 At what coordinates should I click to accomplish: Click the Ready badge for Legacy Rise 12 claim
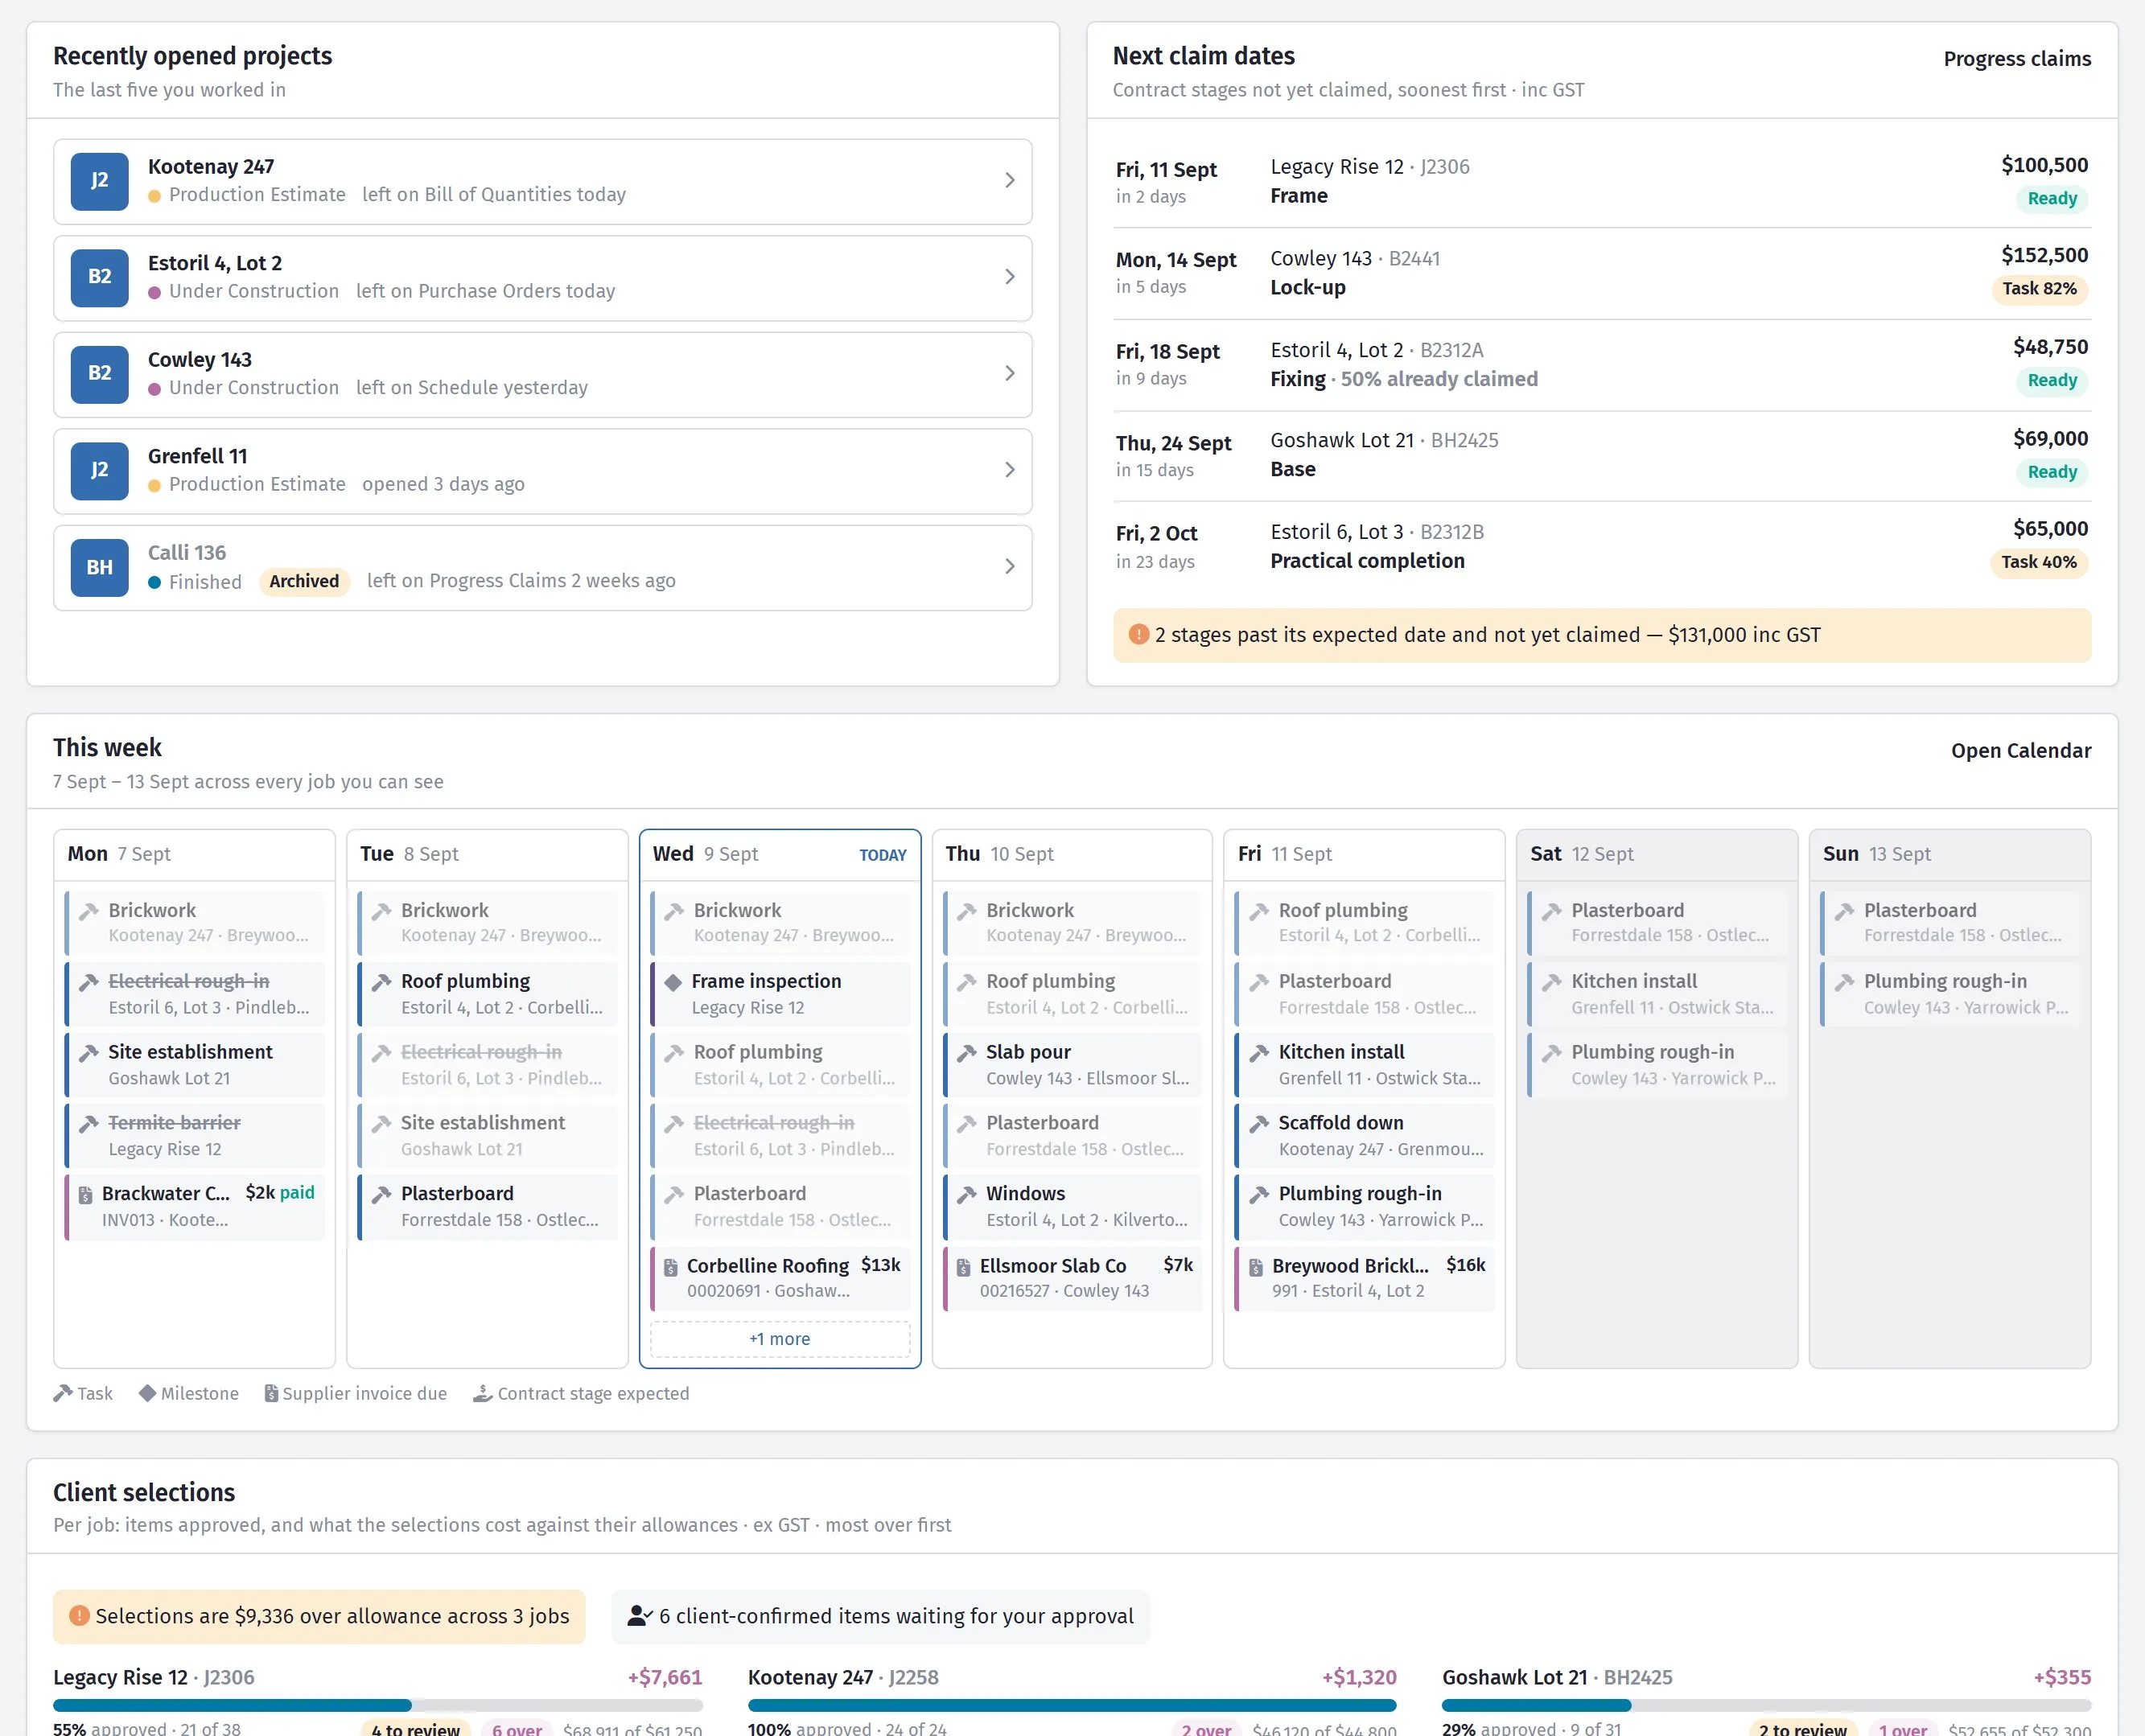point(2052,198)
